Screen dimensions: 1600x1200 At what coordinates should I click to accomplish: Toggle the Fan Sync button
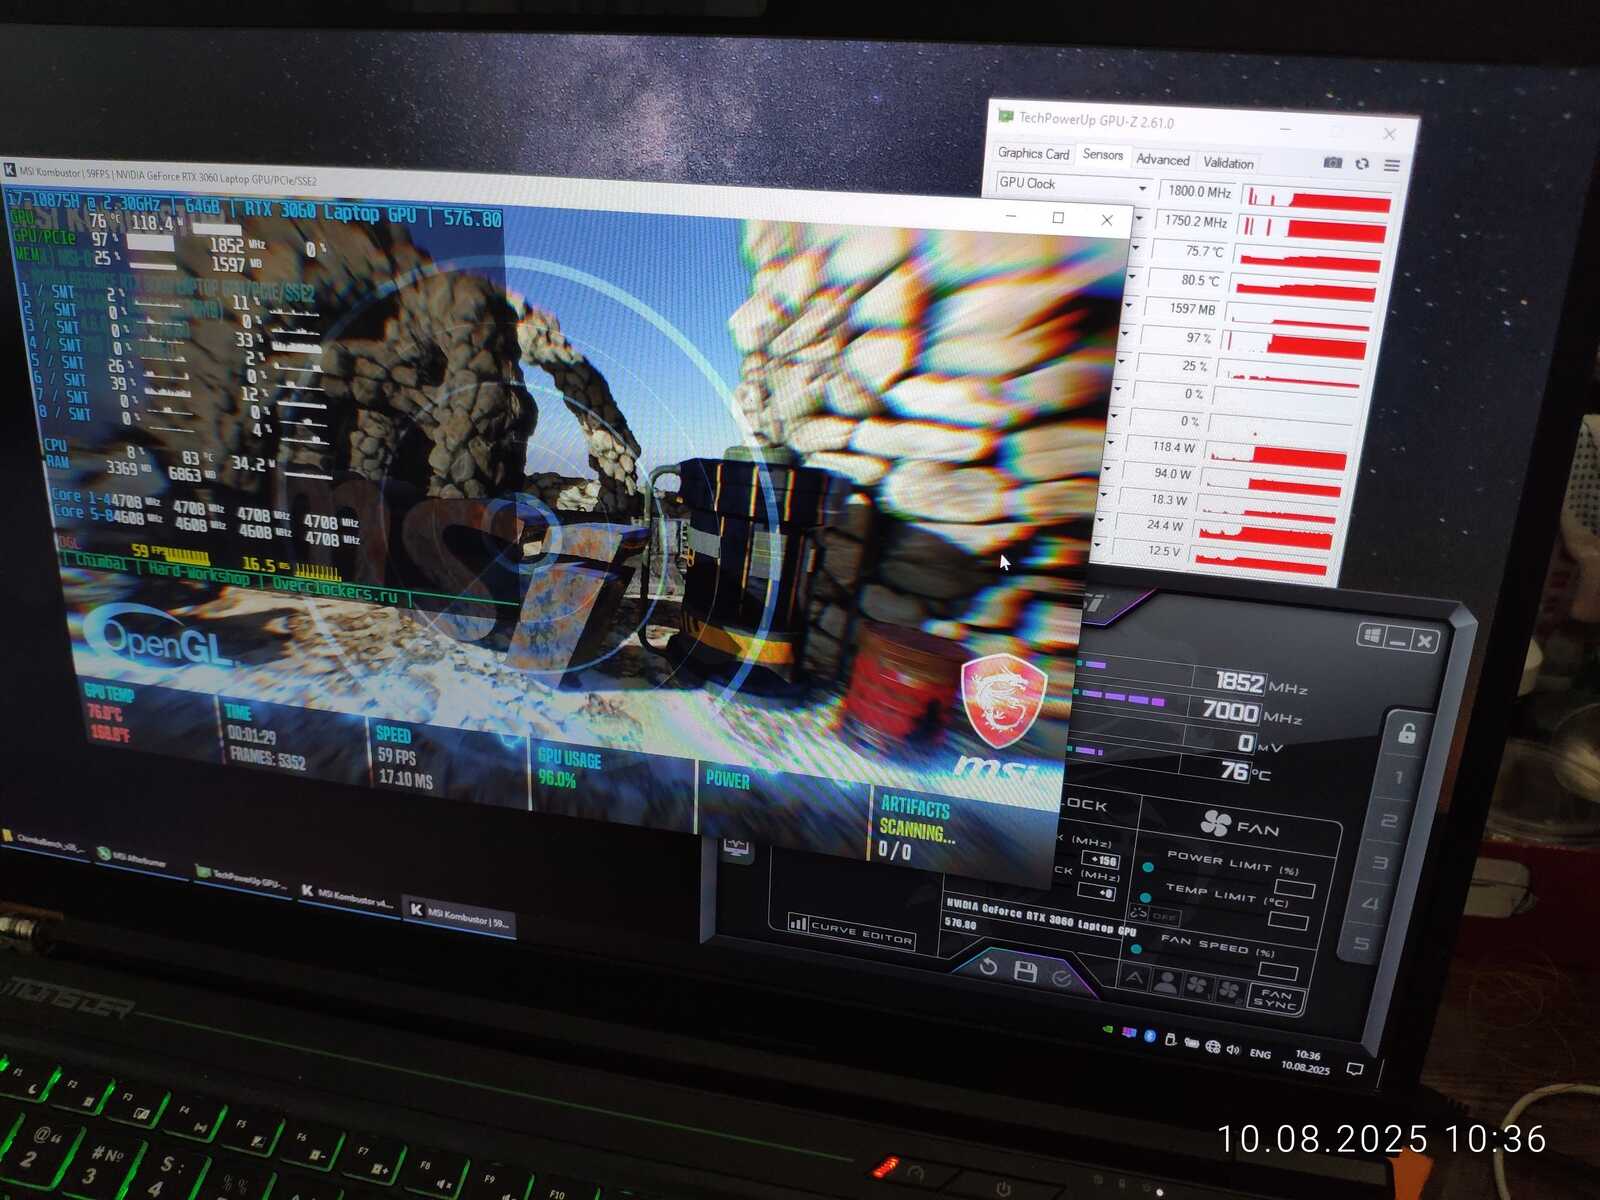click(1276, 998)
